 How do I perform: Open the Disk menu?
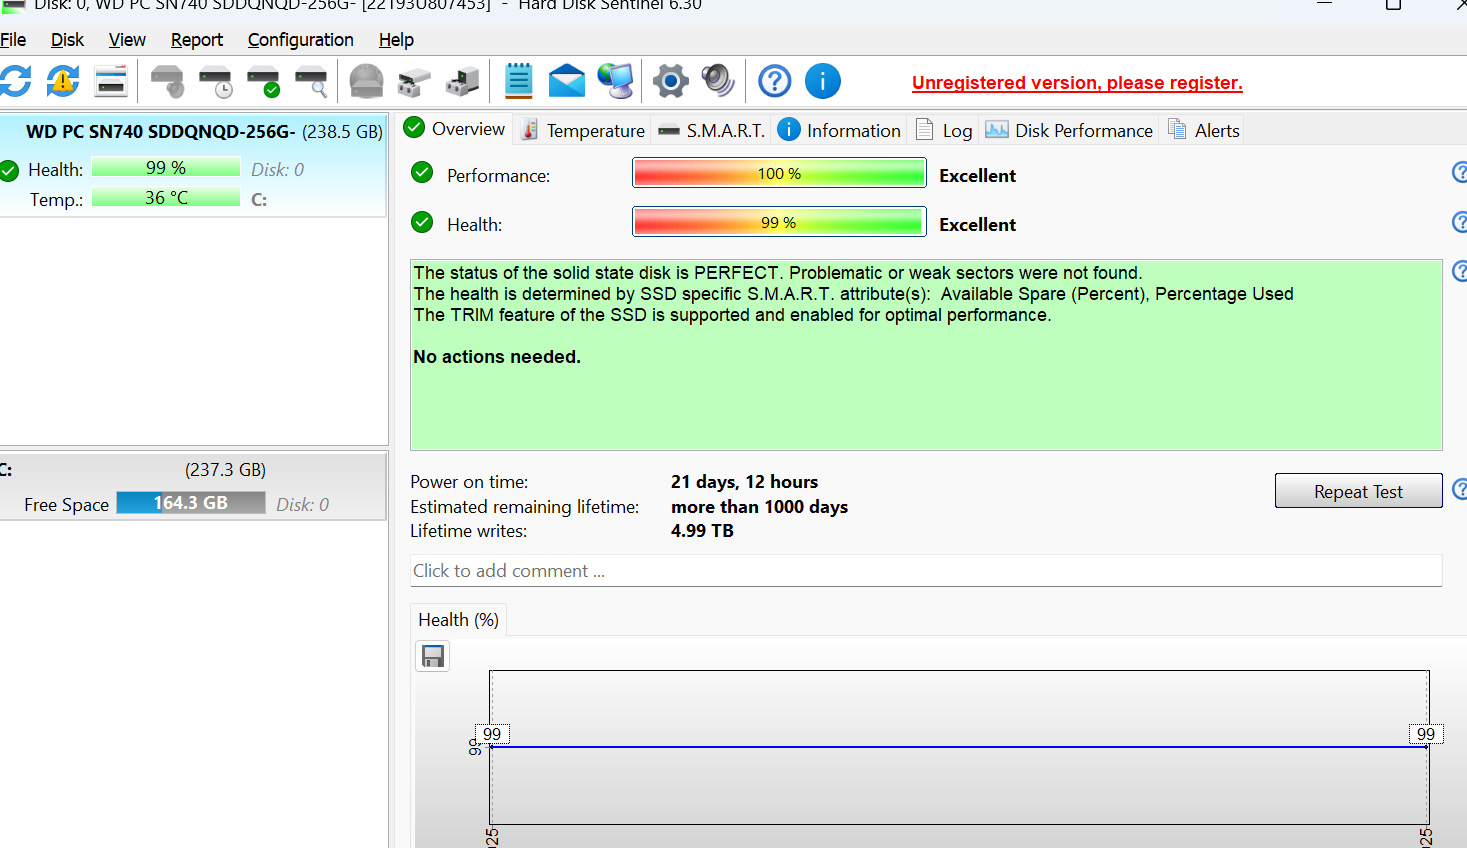pyautogui.click(x=67, y=40)
